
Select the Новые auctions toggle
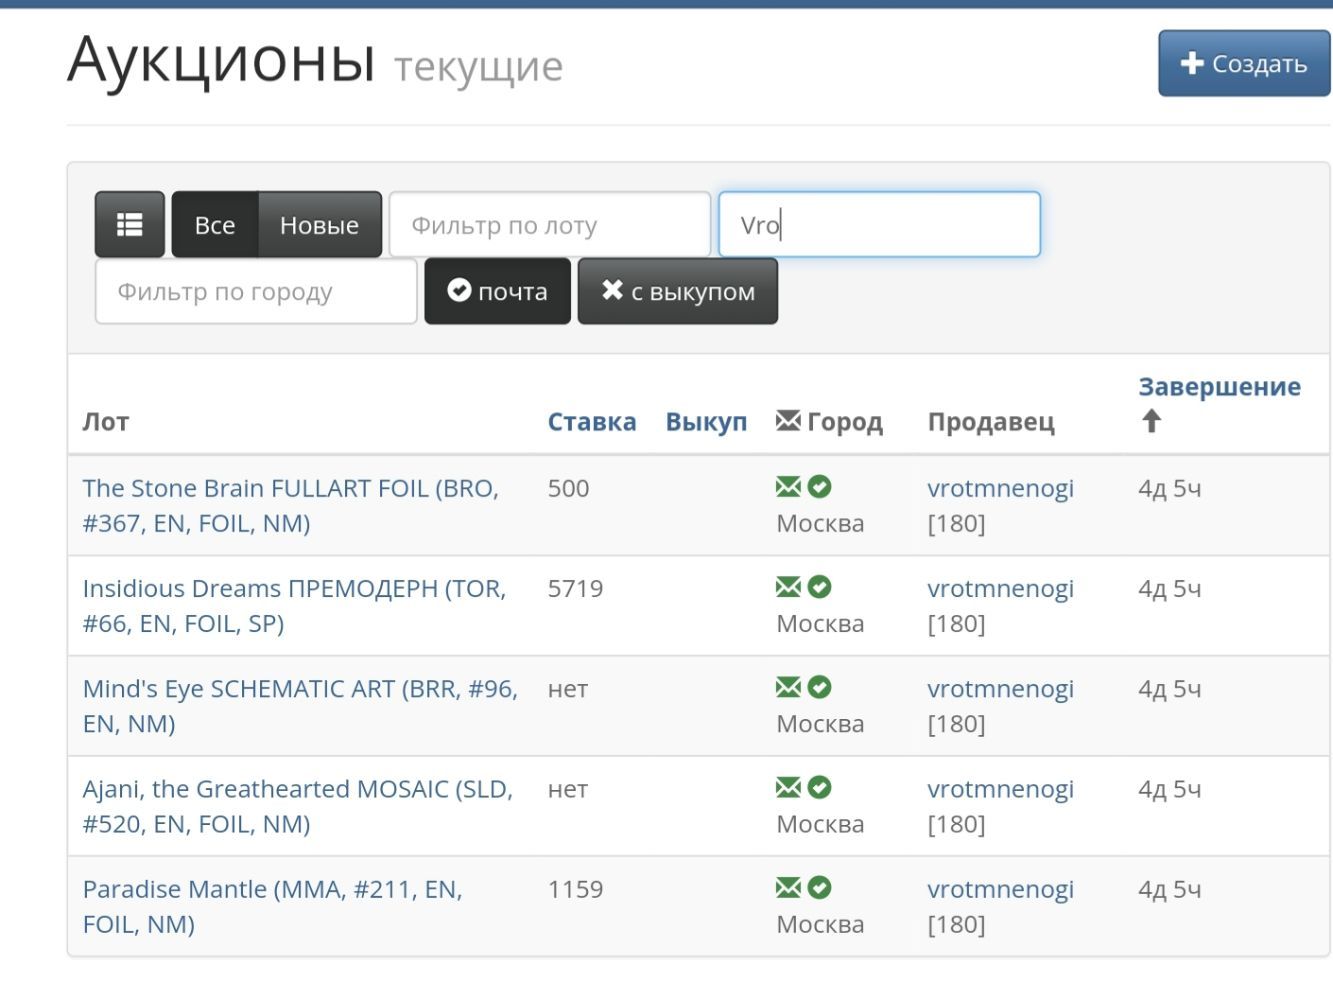pos(319,225)
